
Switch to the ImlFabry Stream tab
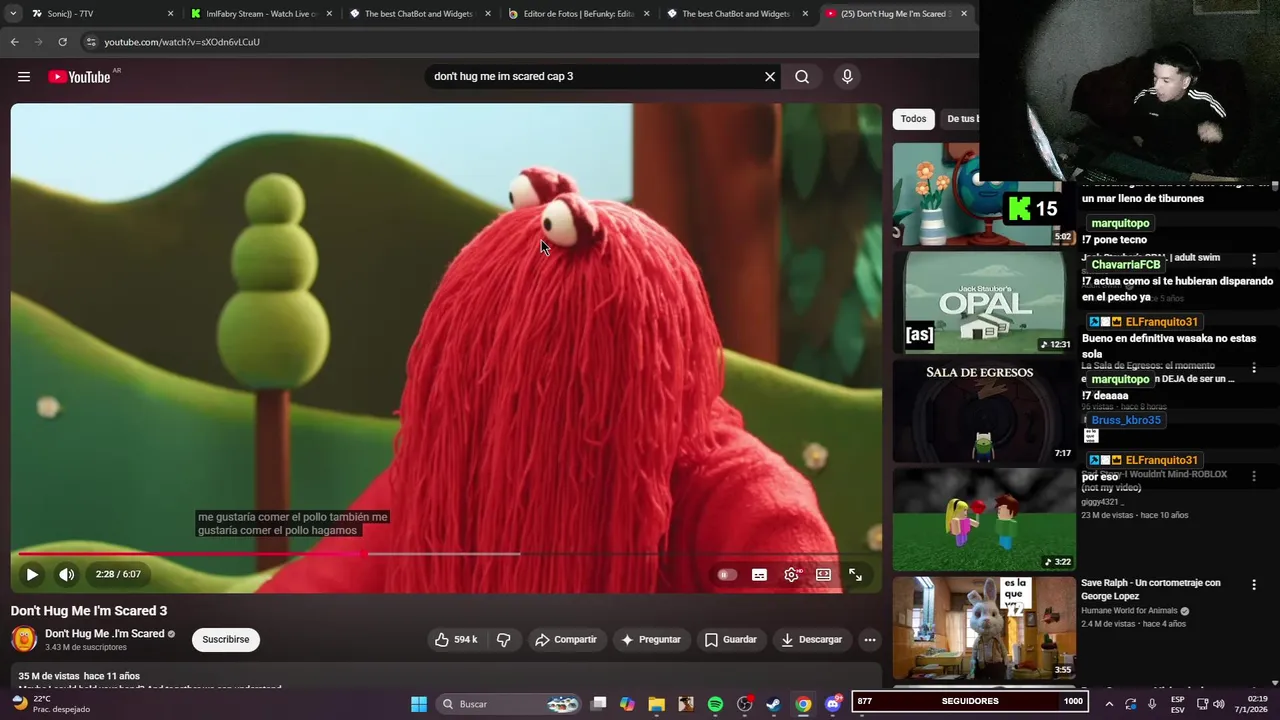[x=260, y=14]
